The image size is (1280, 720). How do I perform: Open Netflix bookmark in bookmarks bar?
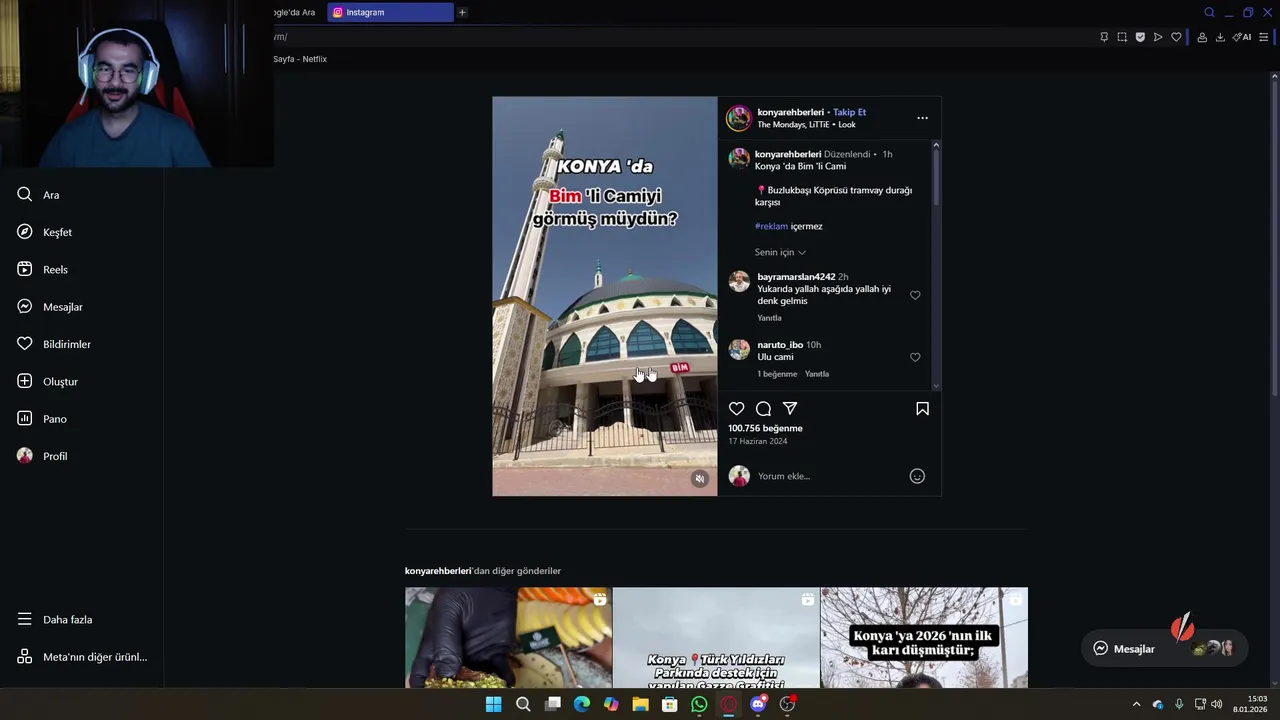click(300, 59)
